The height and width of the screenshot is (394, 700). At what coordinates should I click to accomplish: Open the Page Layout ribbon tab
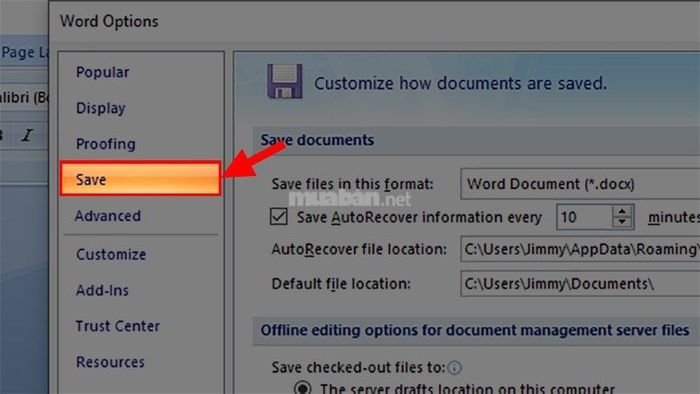click(x=25, y=52)
